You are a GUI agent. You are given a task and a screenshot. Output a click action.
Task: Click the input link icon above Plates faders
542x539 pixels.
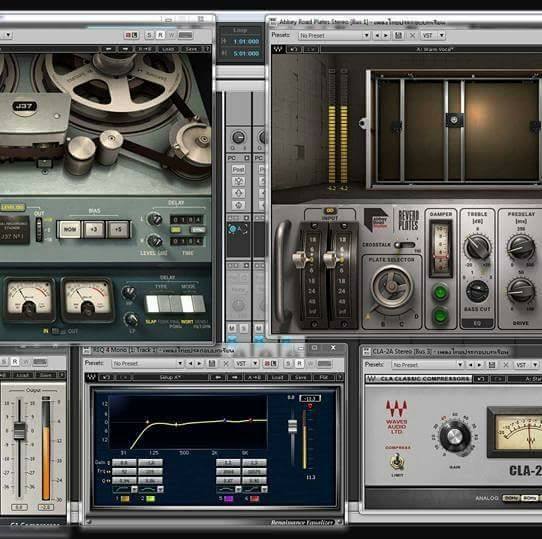[x=329, y=211]
